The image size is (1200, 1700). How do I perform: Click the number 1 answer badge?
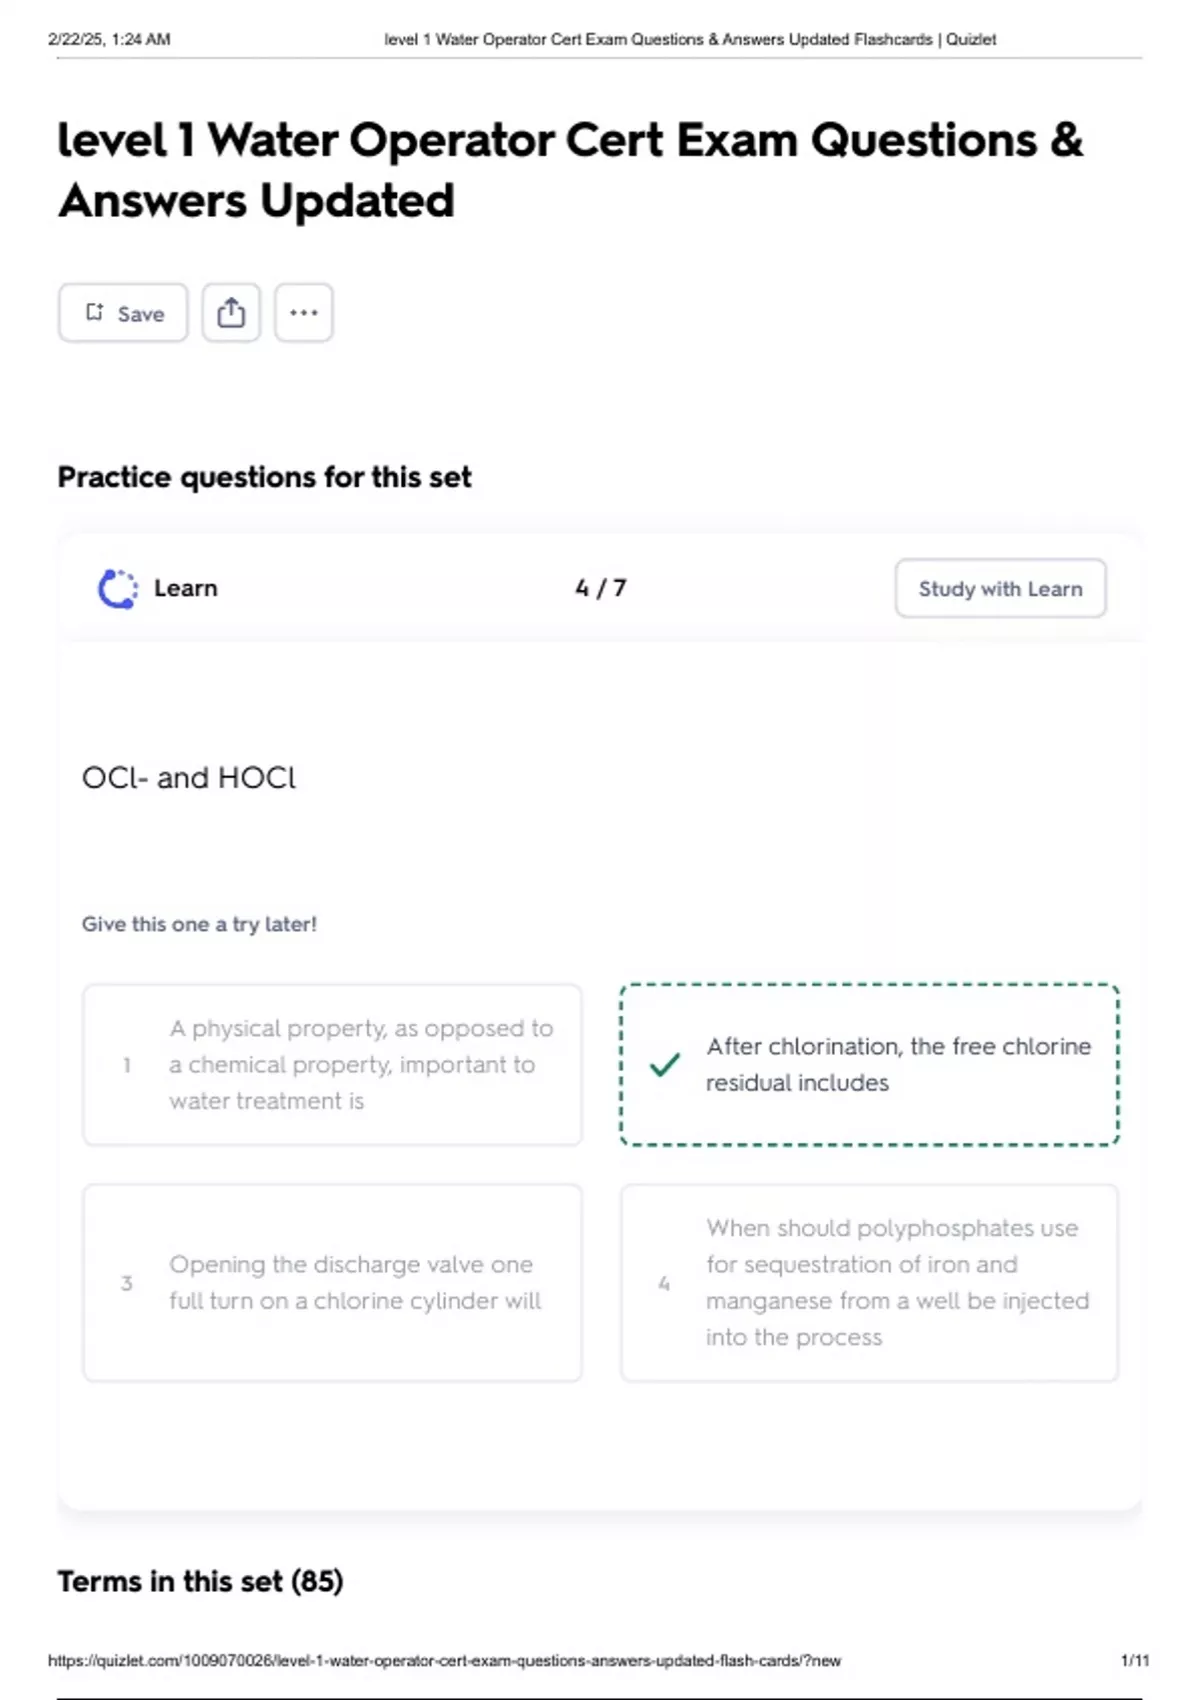pos(127,1065)
